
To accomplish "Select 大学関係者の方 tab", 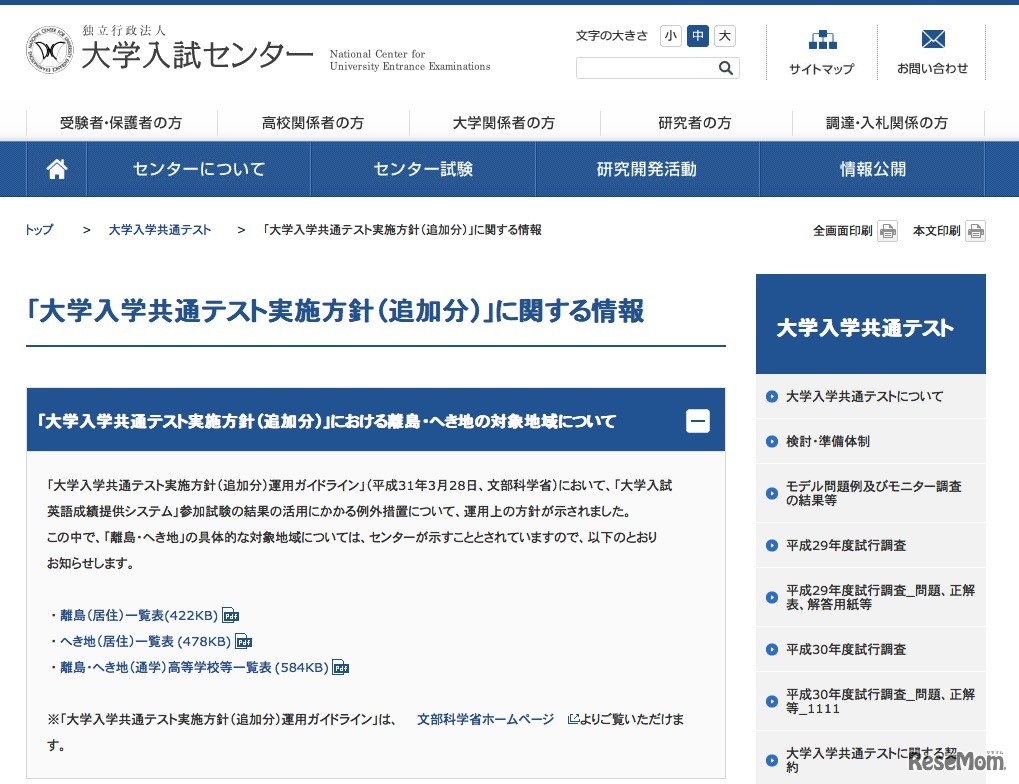I will tap(504, 122).
